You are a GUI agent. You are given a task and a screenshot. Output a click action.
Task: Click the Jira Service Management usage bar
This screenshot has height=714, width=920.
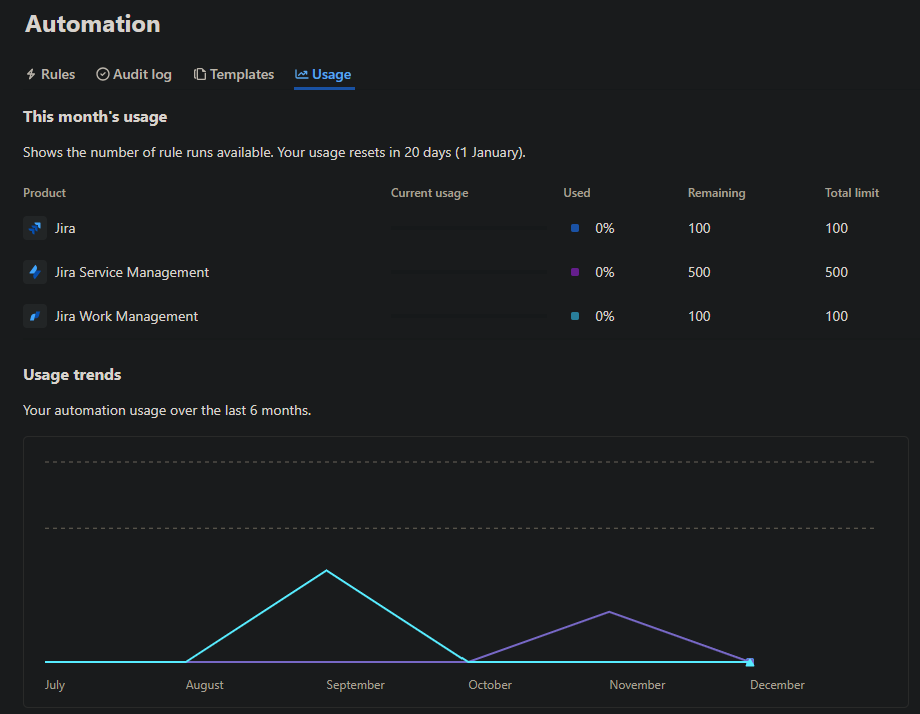click(469, 272)
